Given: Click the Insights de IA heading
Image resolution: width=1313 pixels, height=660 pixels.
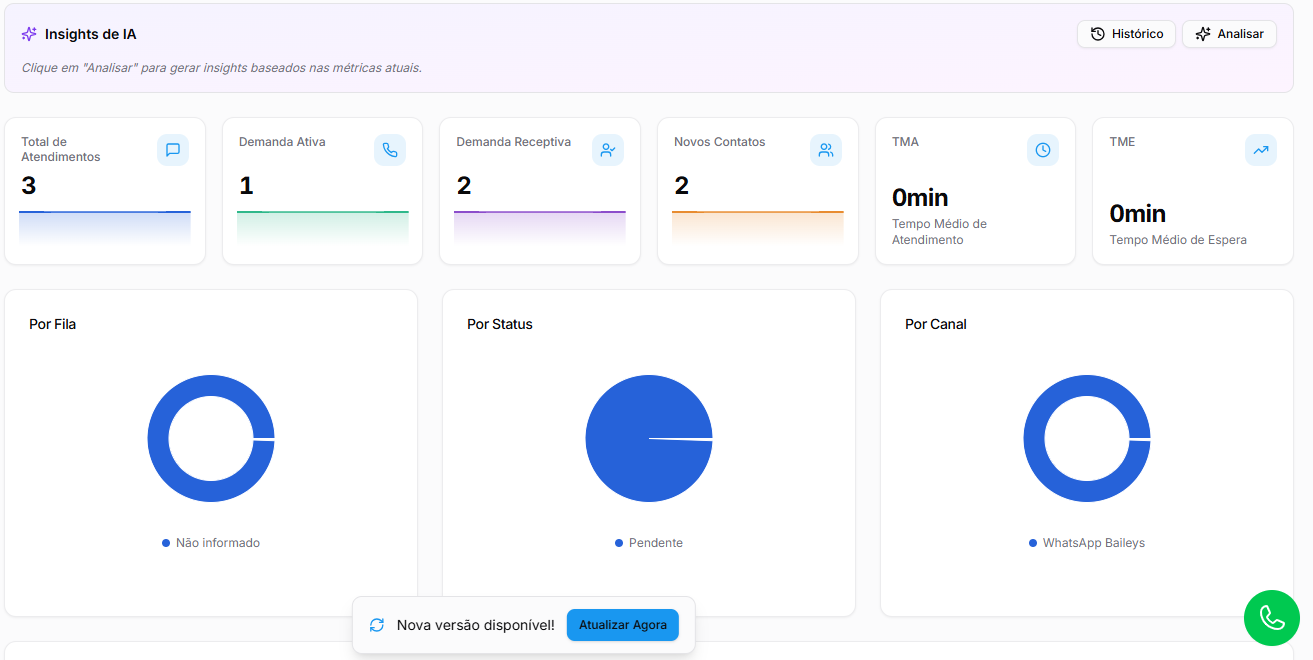Looking at the screenshot, I should click(x=90, y=34).
